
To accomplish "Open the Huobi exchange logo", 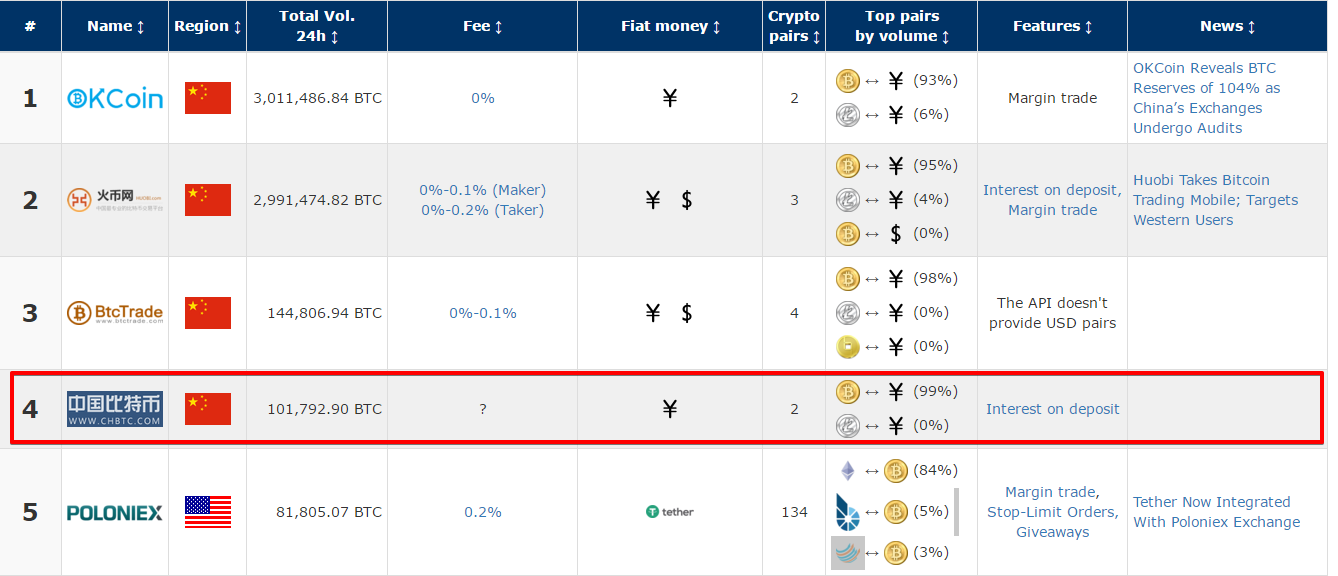I will pos(113,199).
